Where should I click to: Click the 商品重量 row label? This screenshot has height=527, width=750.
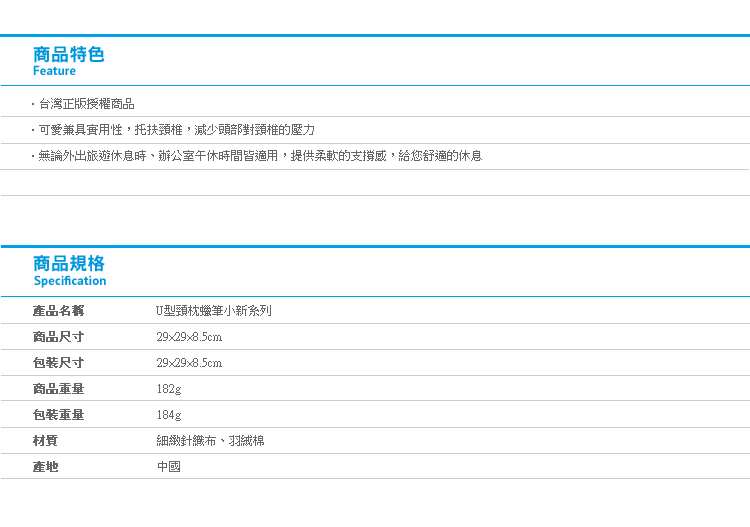point(58,388)
